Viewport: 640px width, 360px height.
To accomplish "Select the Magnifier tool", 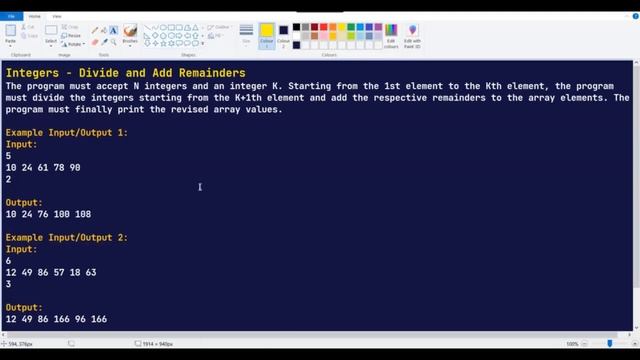I will click(x=113, y=42).
